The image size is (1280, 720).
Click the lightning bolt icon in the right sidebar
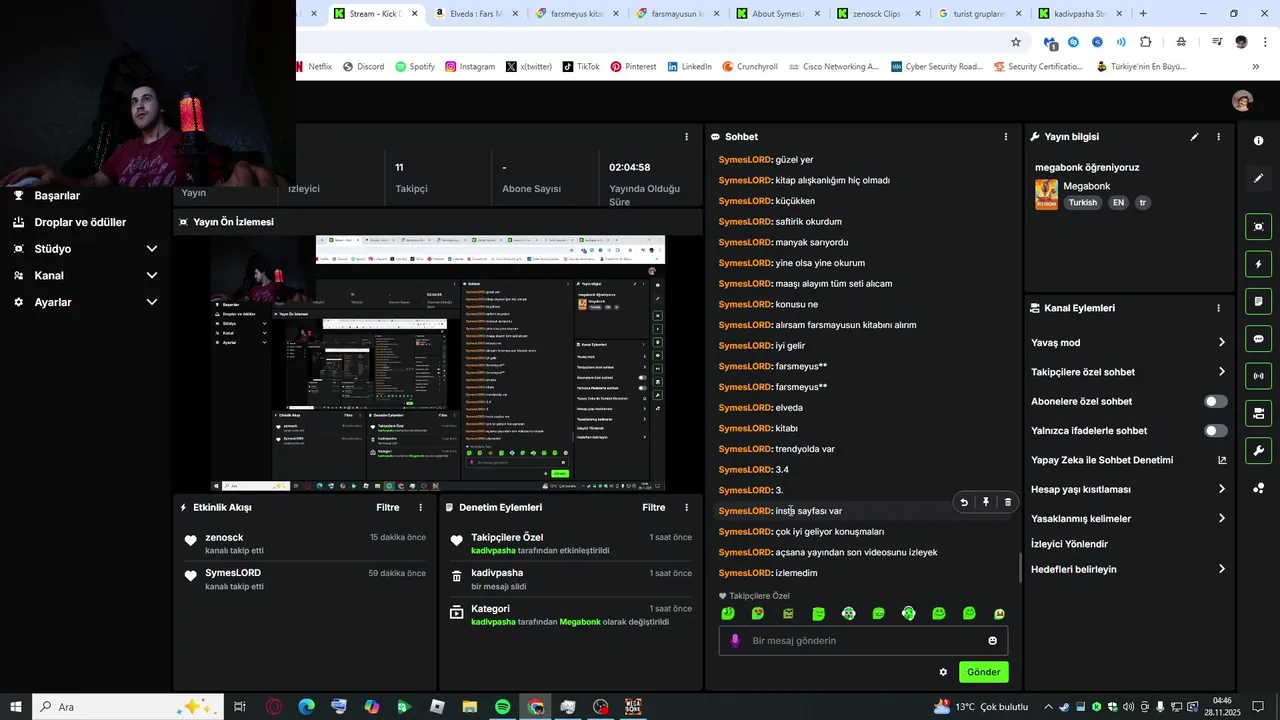[1258, 264]
